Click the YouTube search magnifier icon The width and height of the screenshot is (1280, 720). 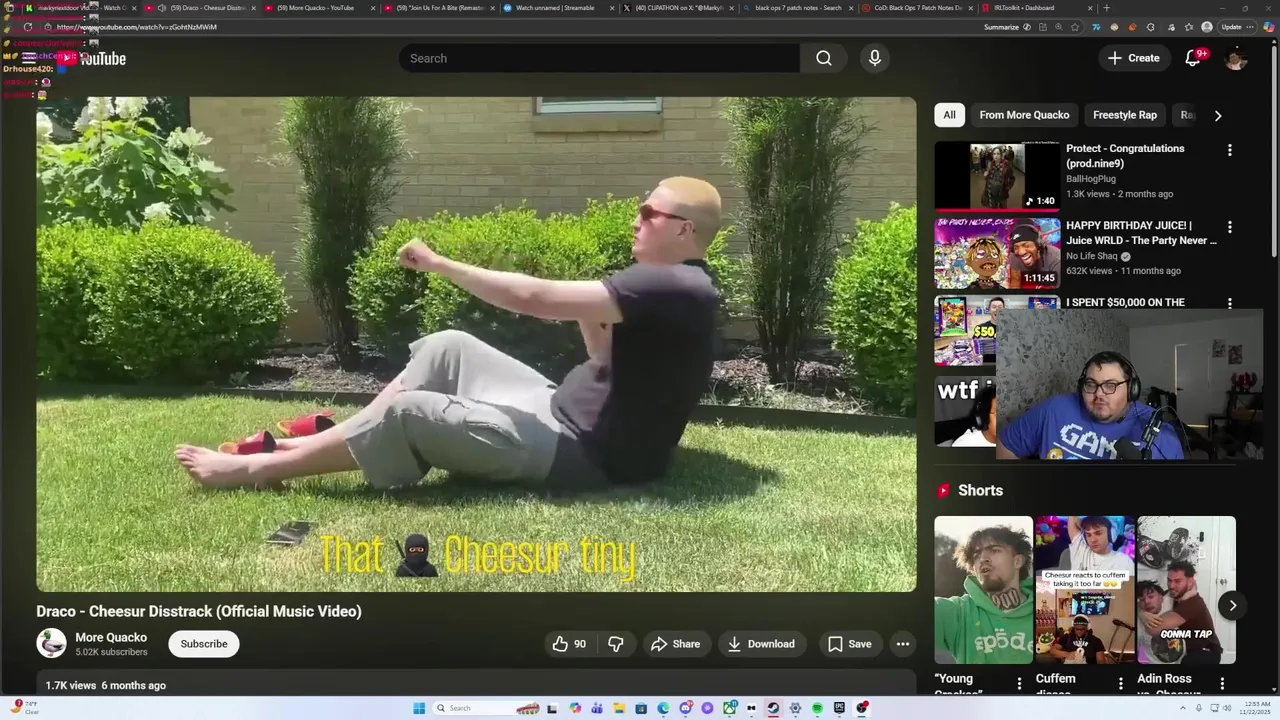tap(823, 58)
